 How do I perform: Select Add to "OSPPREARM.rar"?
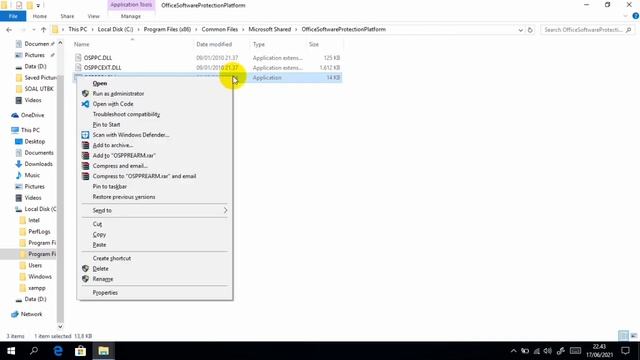pos(124,156)
